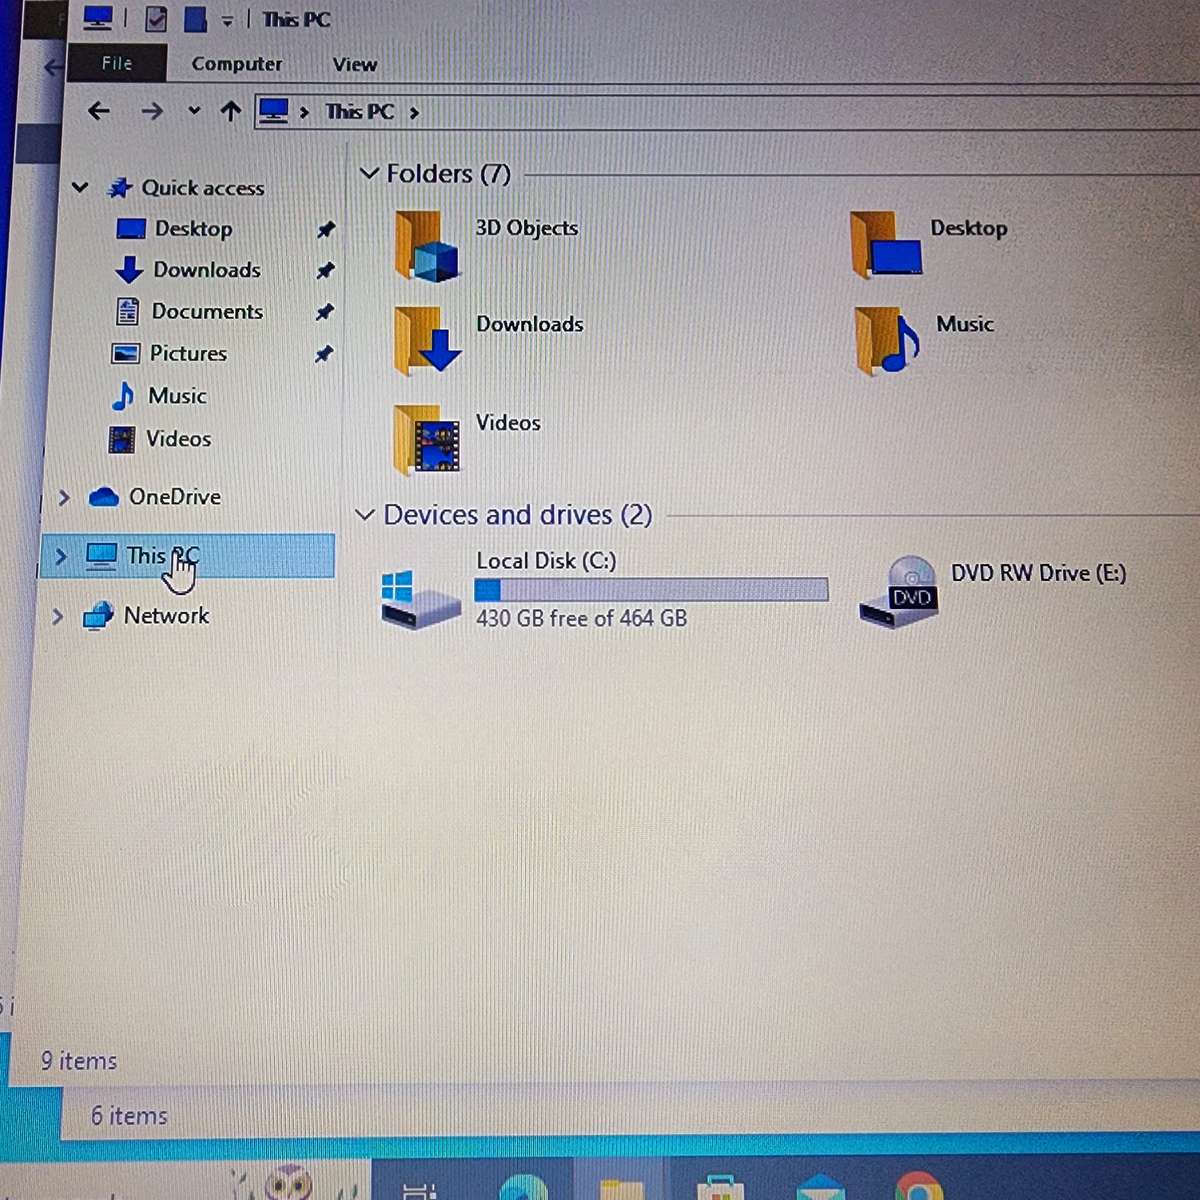The height and width of the screenshot is (1200, 1200).
Task: Switch to the View ribbon tab
Action: [354, 64]
